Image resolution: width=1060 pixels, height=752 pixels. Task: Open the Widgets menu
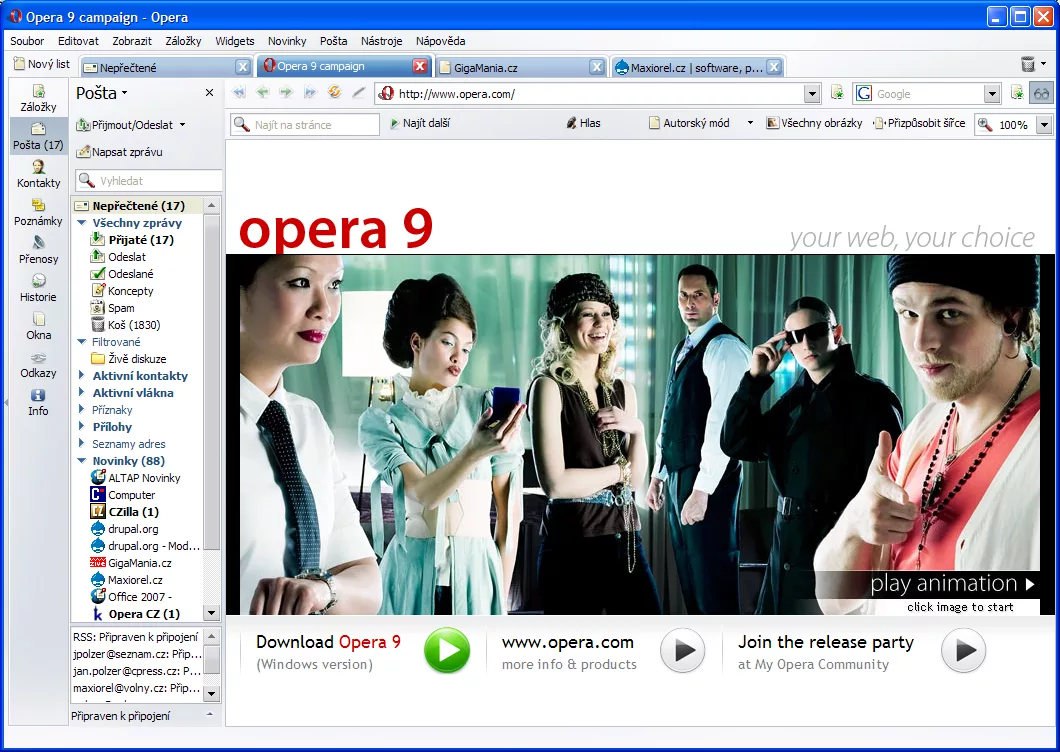pyautogui.click(x=235, y=41)
